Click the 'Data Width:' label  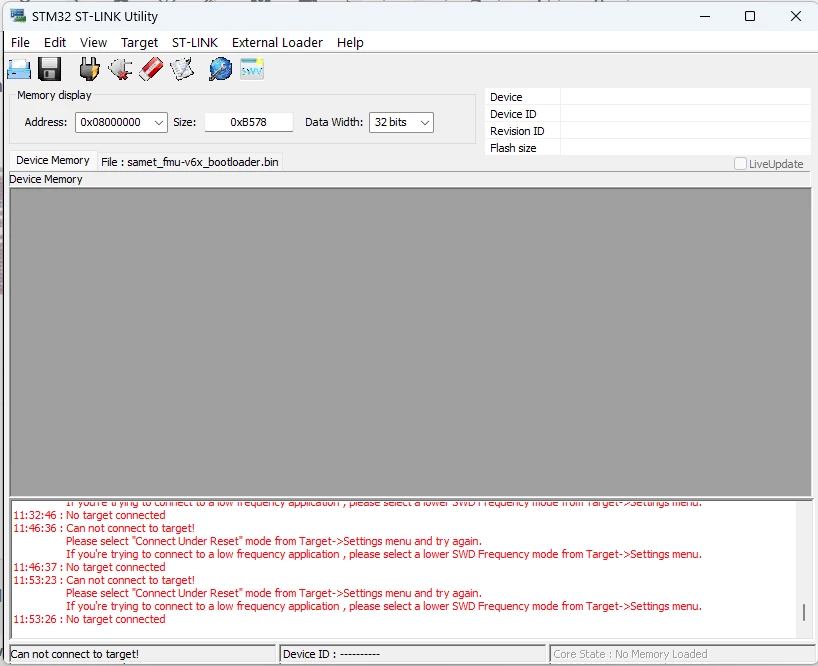[334, 122]
